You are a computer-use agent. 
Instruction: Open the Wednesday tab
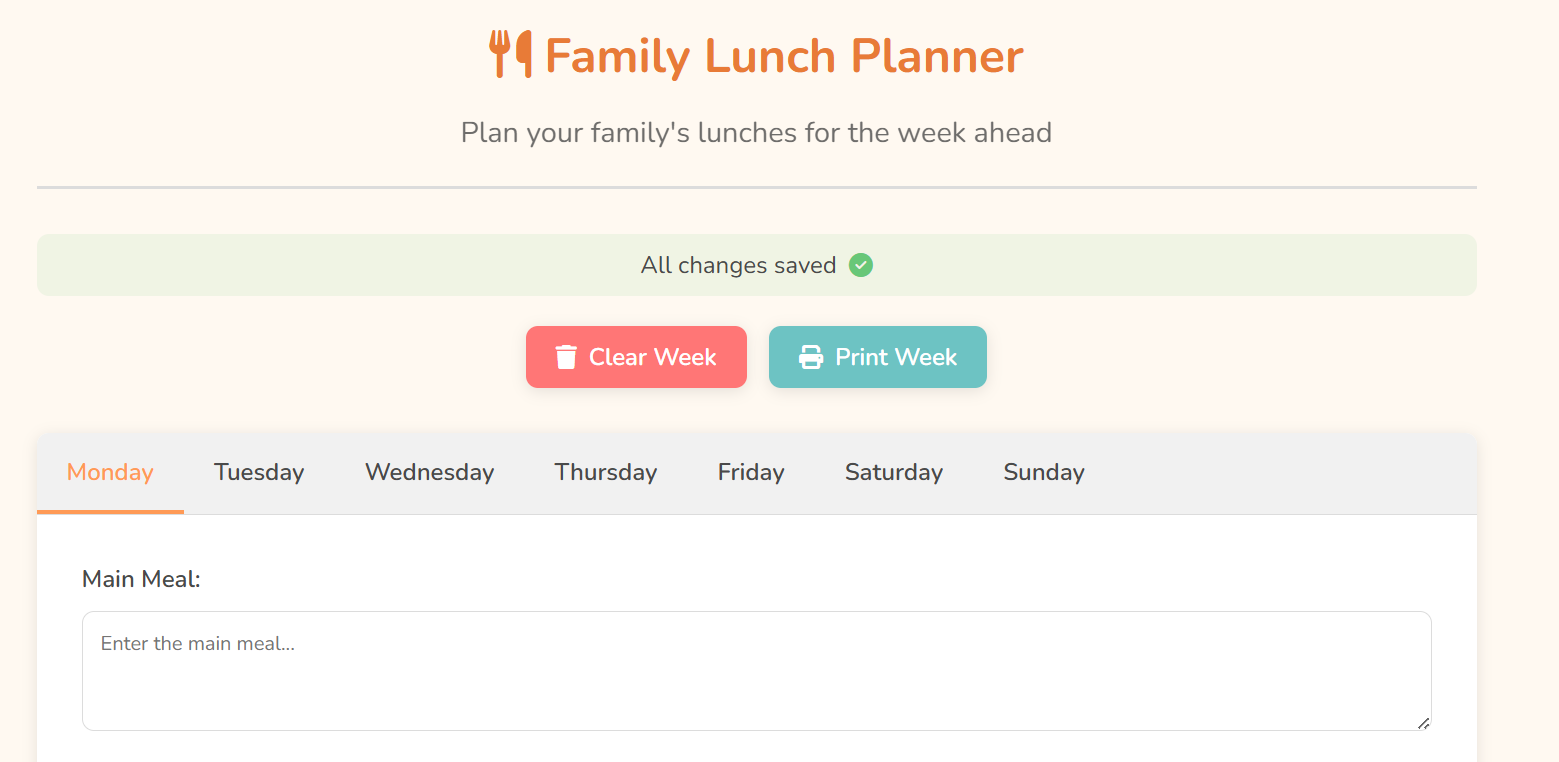429,473
